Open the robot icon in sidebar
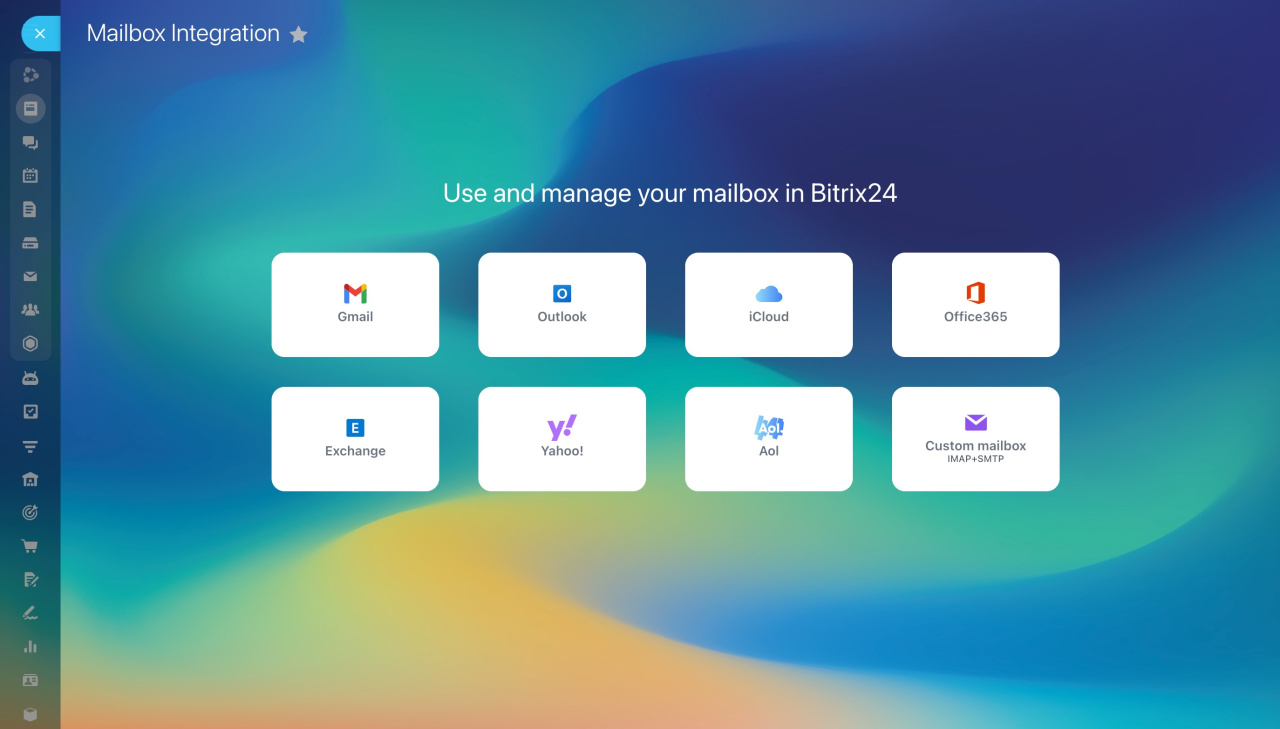The width and height of the screenshot is (1280, 729). pyautogui.click(x=30, y=378)
